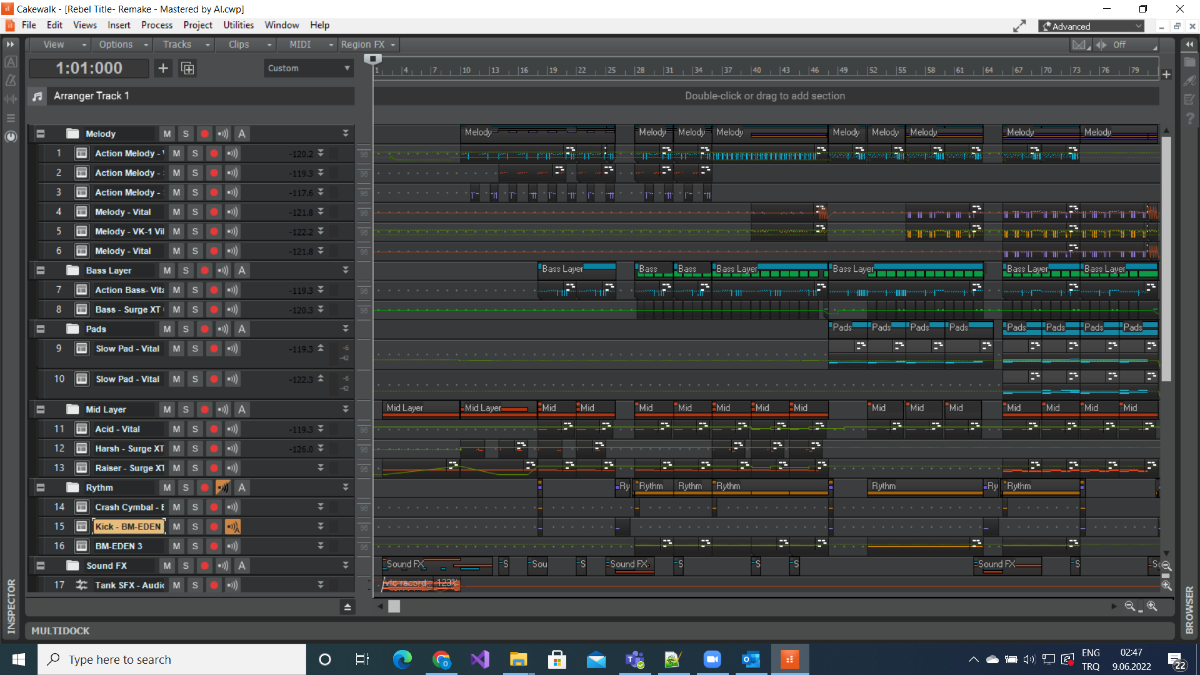
Task: Open the Custom track control dropdown
Action: click(x=310, y=68)
